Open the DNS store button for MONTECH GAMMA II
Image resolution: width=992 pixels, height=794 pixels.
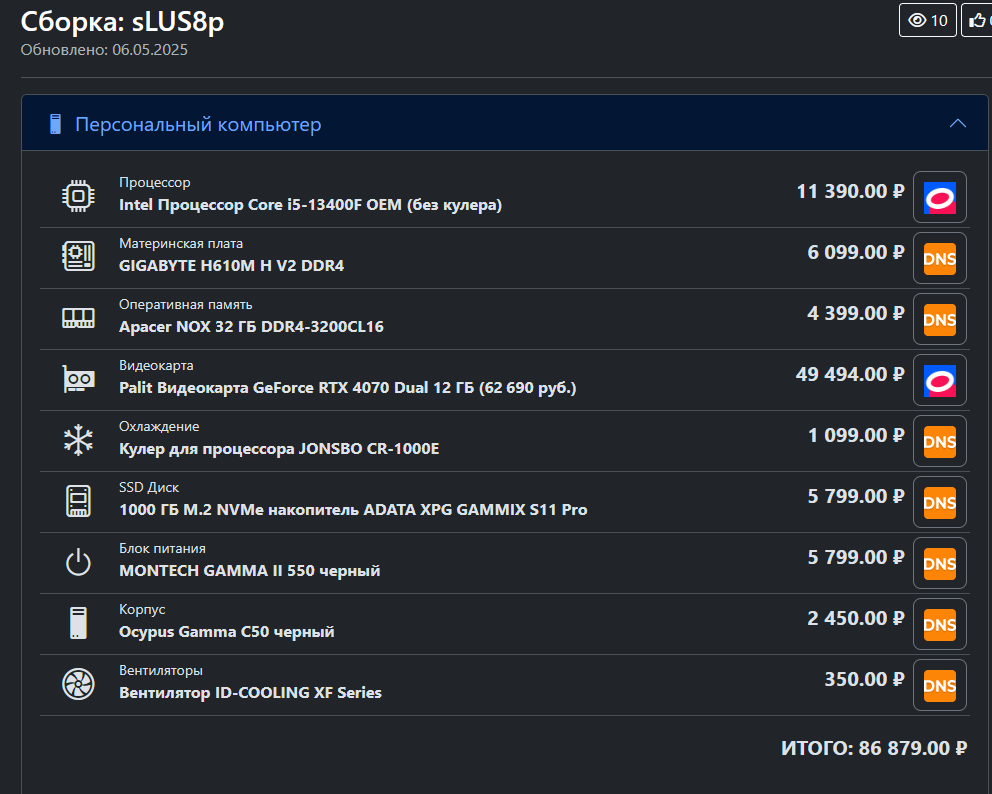939,564
